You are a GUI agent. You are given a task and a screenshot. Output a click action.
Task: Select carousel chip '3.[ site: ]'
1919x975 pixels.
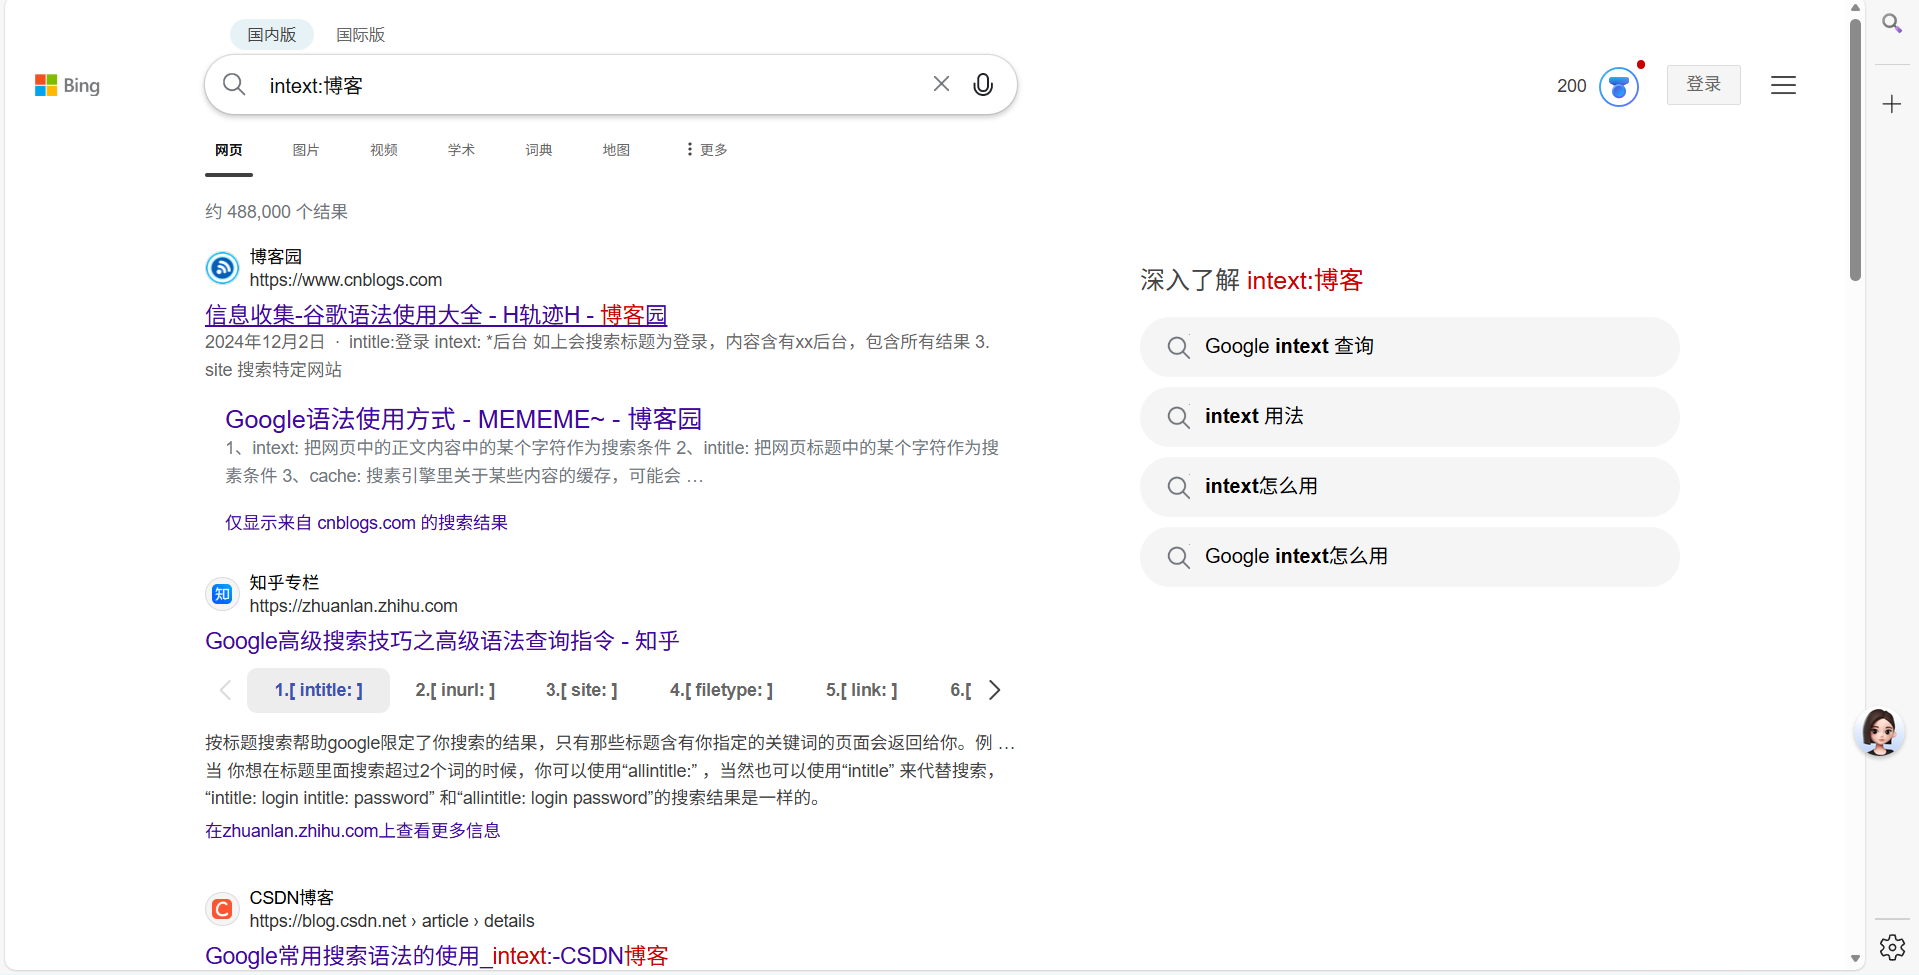pyautogui.click(x=582, y=690)
